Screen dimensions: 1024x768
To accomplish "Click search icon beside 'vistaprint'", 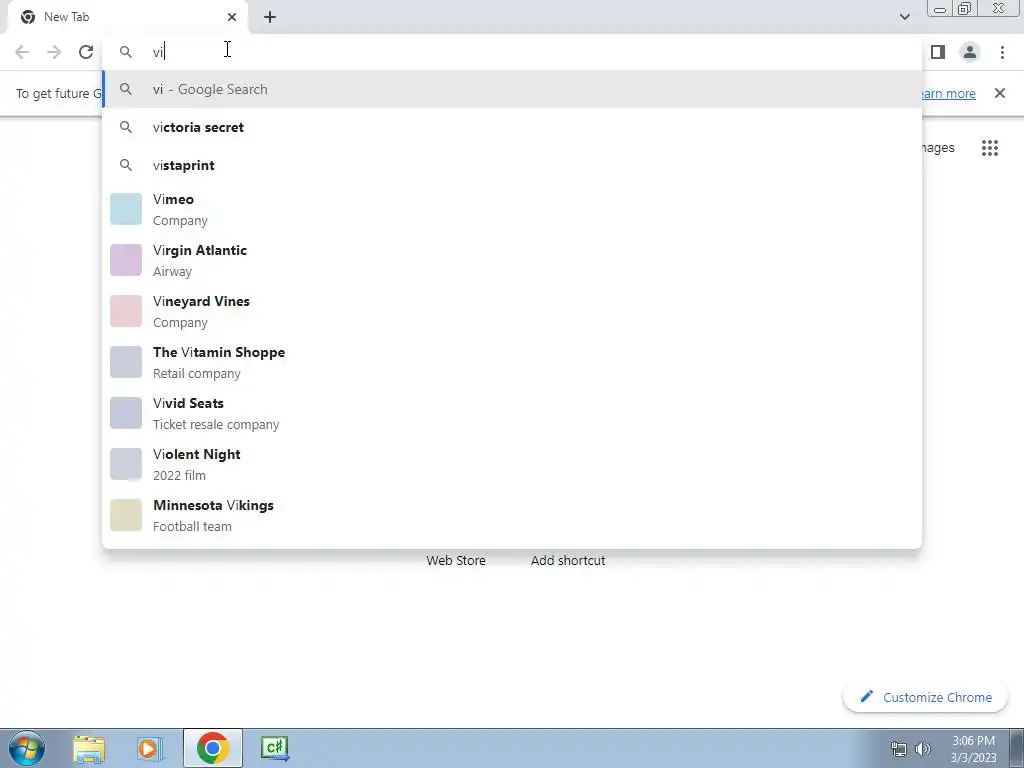I will click(126, 165).
